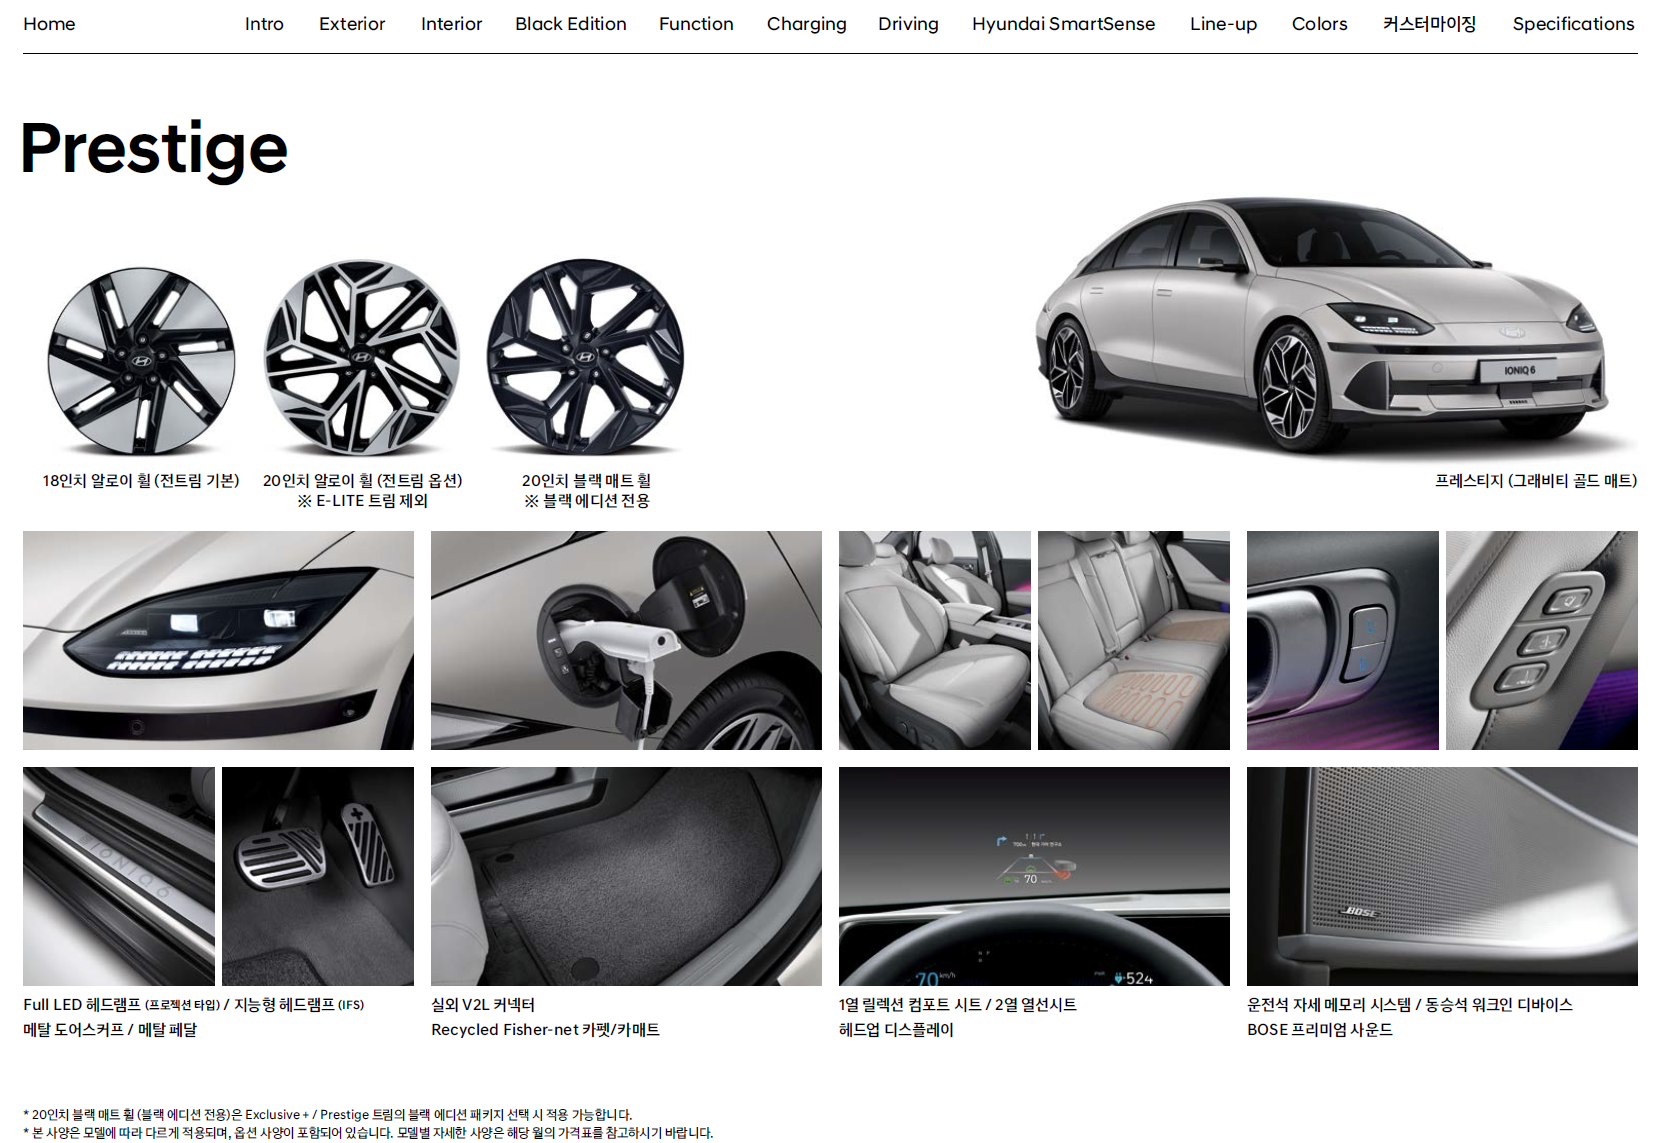This screenshot has width=1663, height=1143.
Task: Select Black Edition in navigation
Action: pyautogui.click(x=571, y=24)
